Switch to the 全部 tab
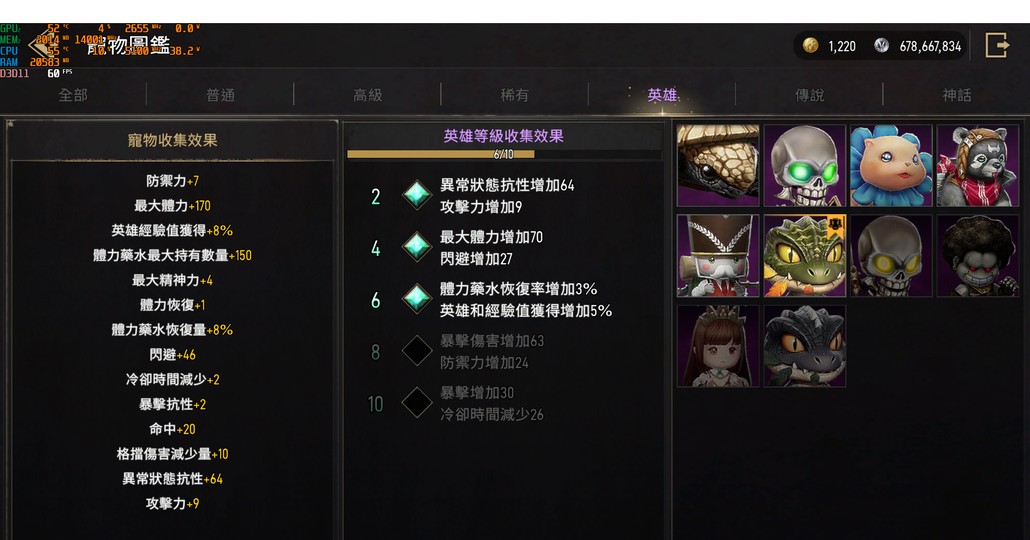Screen dimensions: 1030x540 point(73,95)
